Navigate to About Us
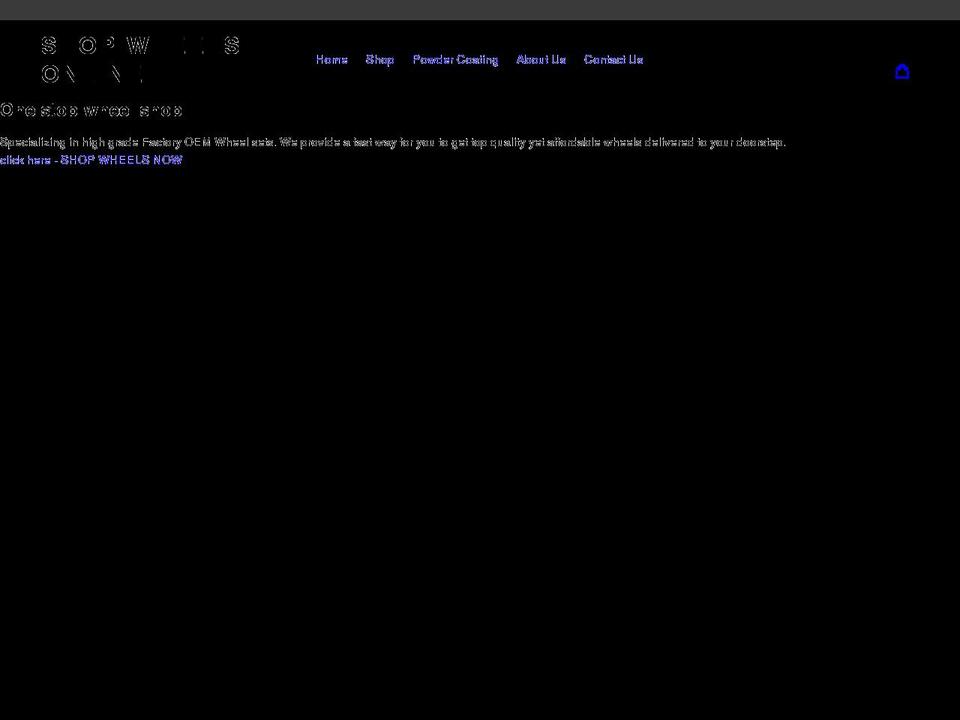 pyautogui.click(x=541, y=59)
